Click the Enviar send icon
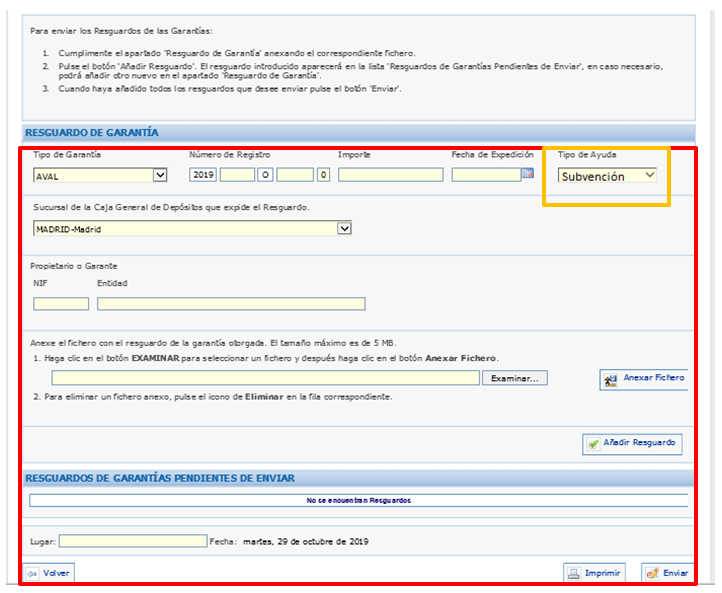Screen dimensions: 722x593 point(652,574)
